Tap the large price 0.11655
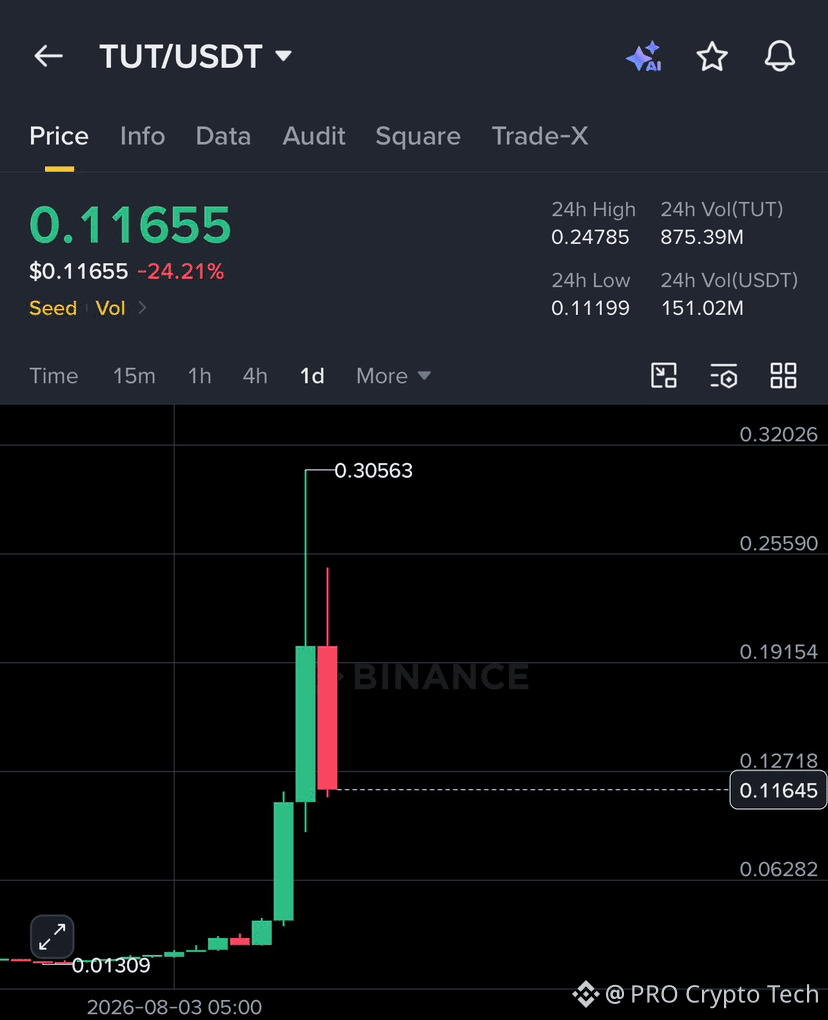The image size is (828, 1020). [130, 225]
